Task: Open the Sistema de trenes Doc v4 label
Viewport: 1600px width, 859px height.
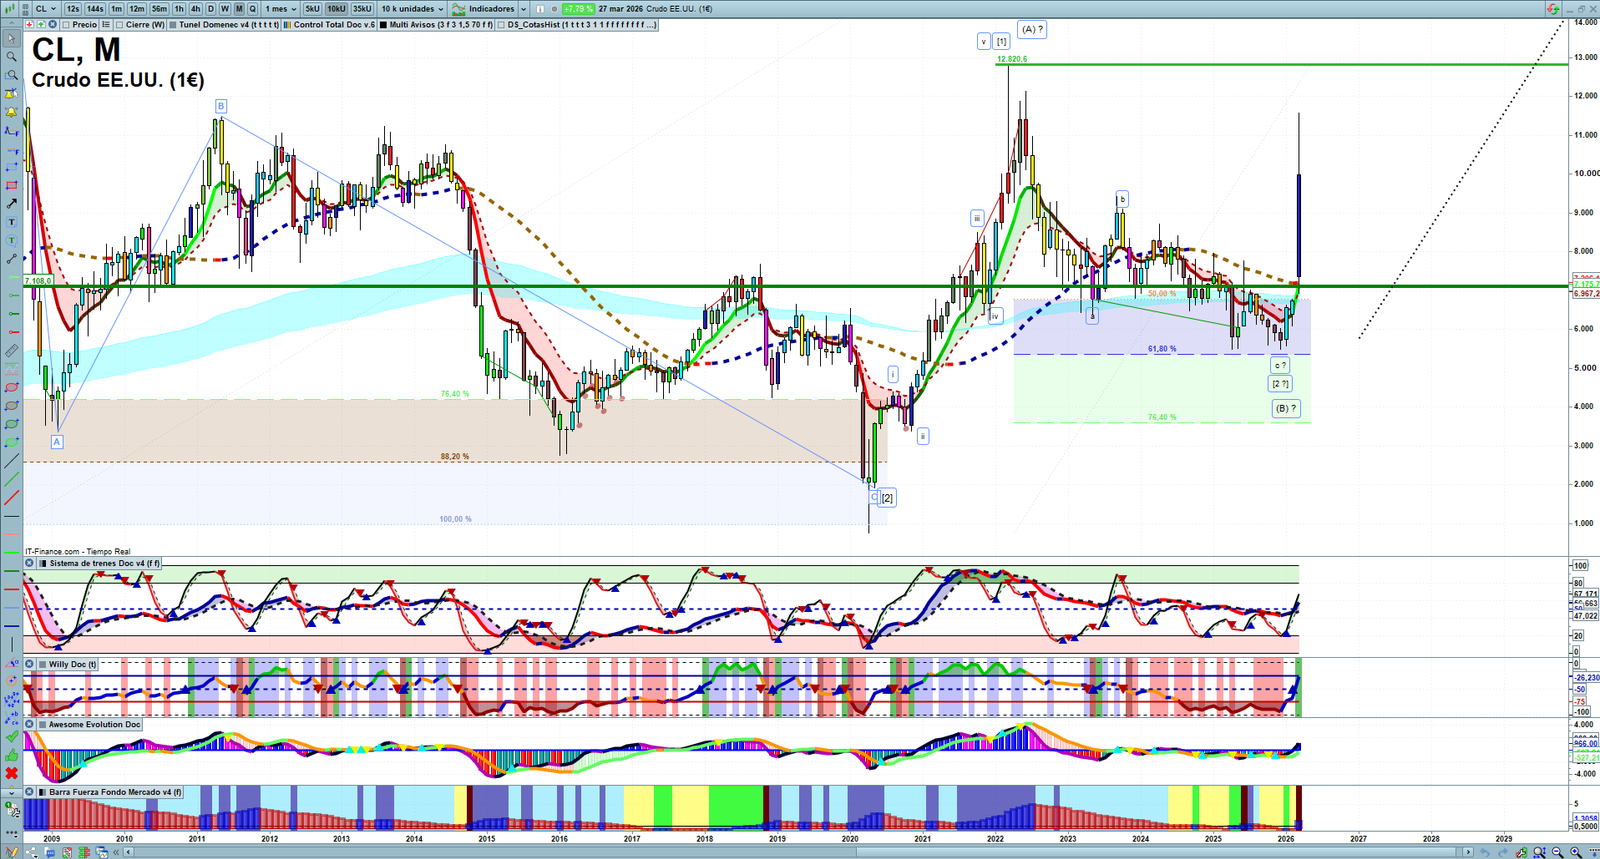Action: [105, 563]
